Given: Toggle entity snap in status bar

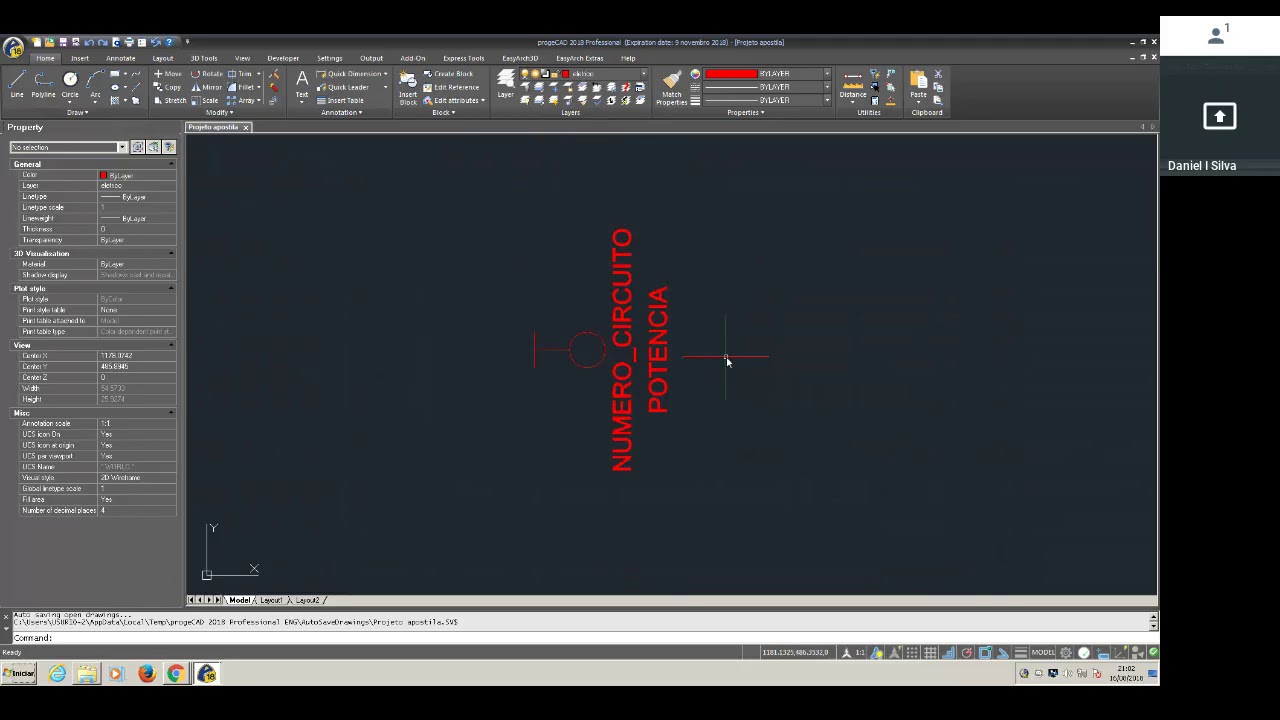Looking at the screenshot, I should pyautogui.click(x=985, y=653).
